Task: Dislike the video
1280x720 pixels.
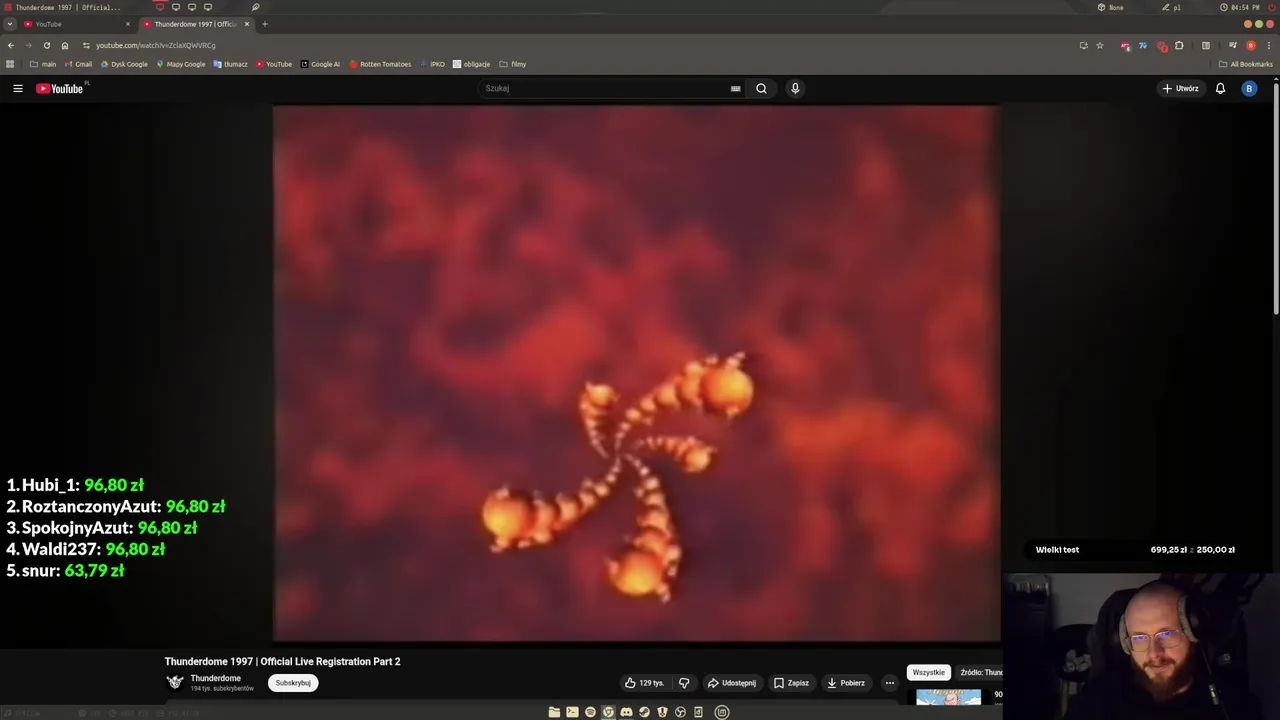Action: pyautogui.click(x=684, y=683)
